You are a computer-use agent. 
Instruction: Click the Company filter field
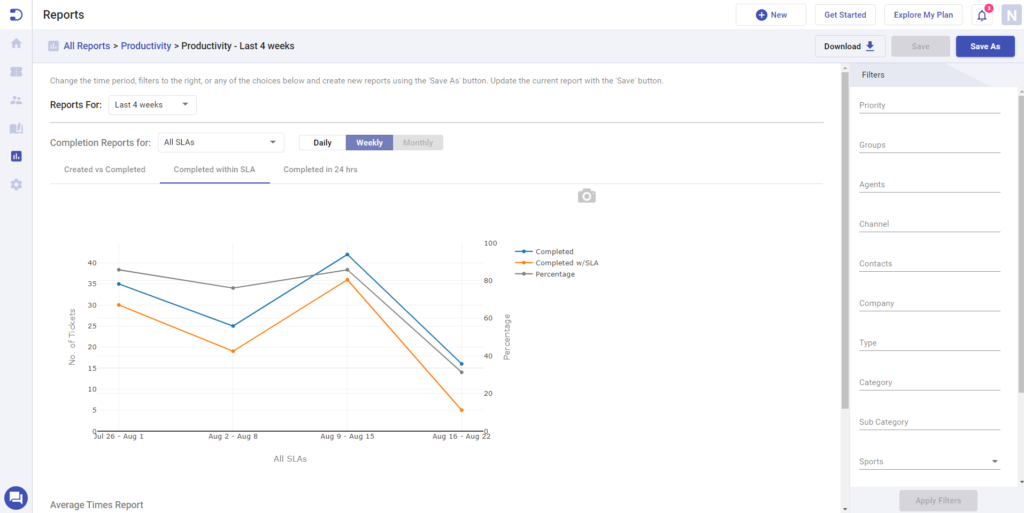(x=929, y=303)
